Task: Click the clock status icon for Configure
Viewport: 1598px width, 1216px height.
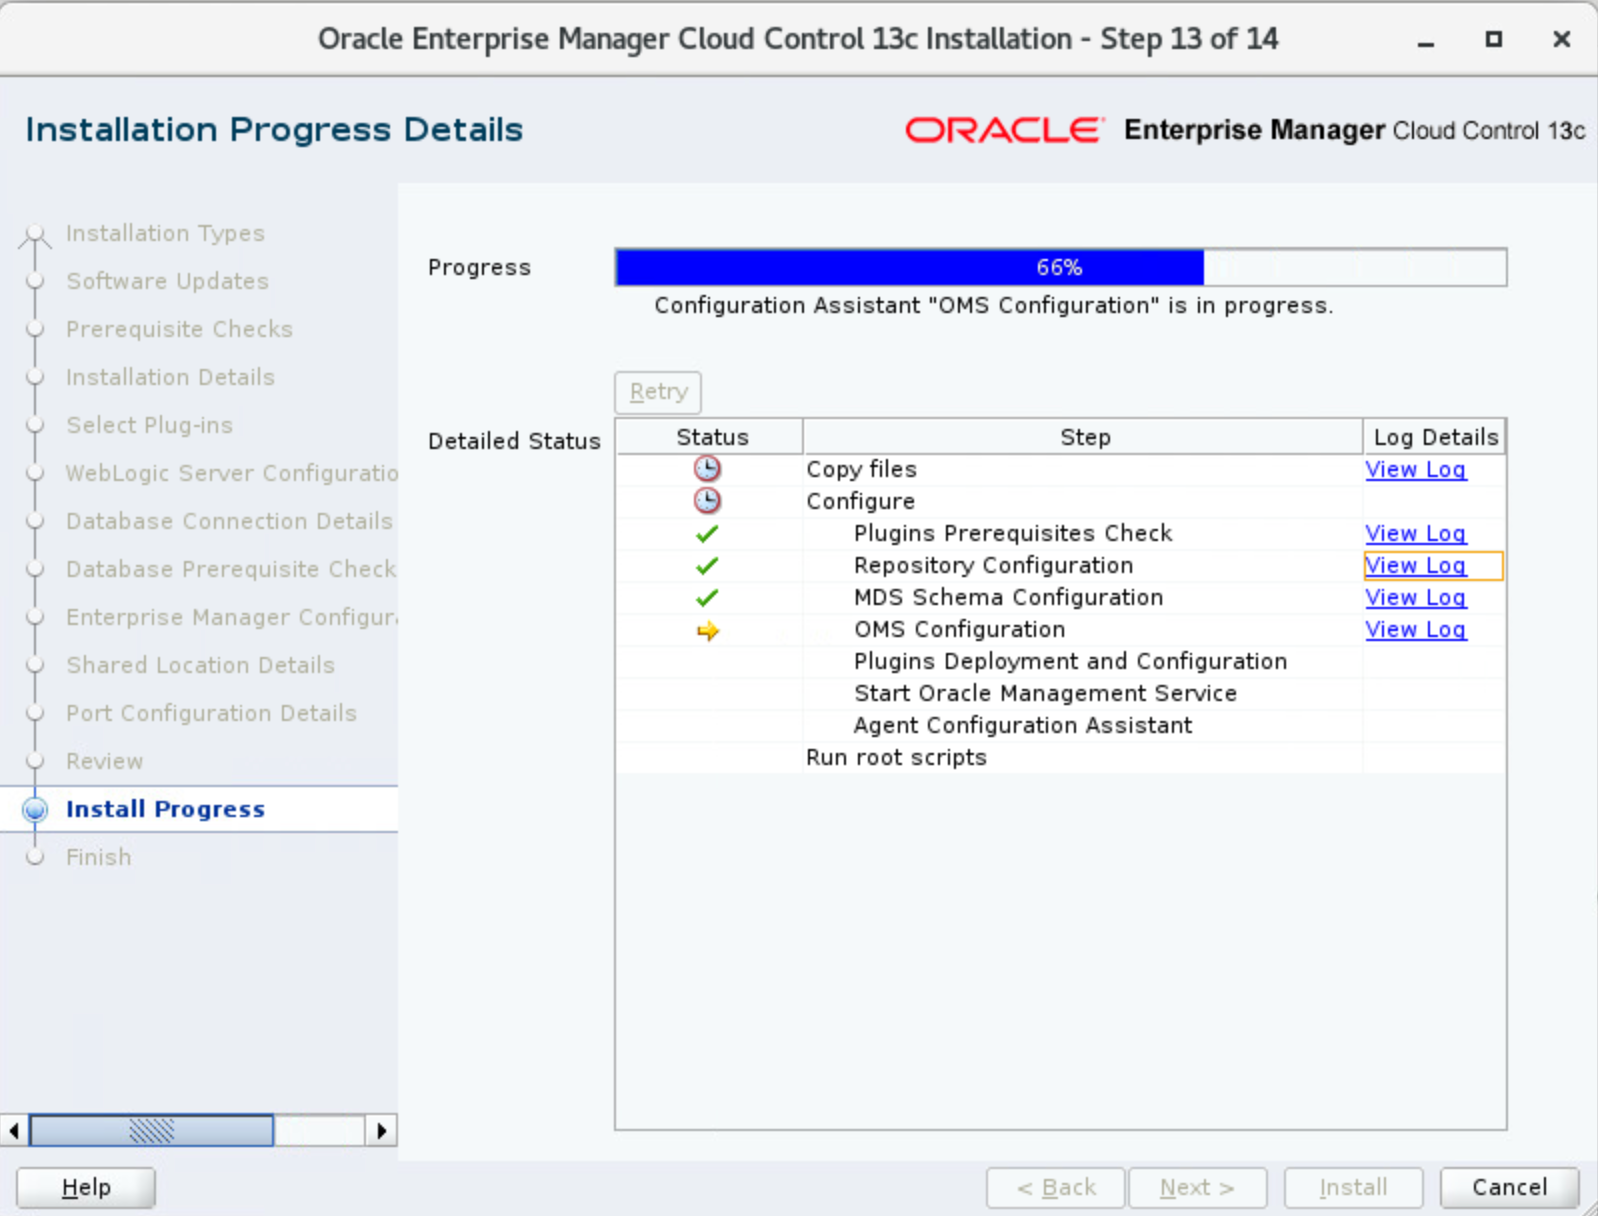Action: 707,501
